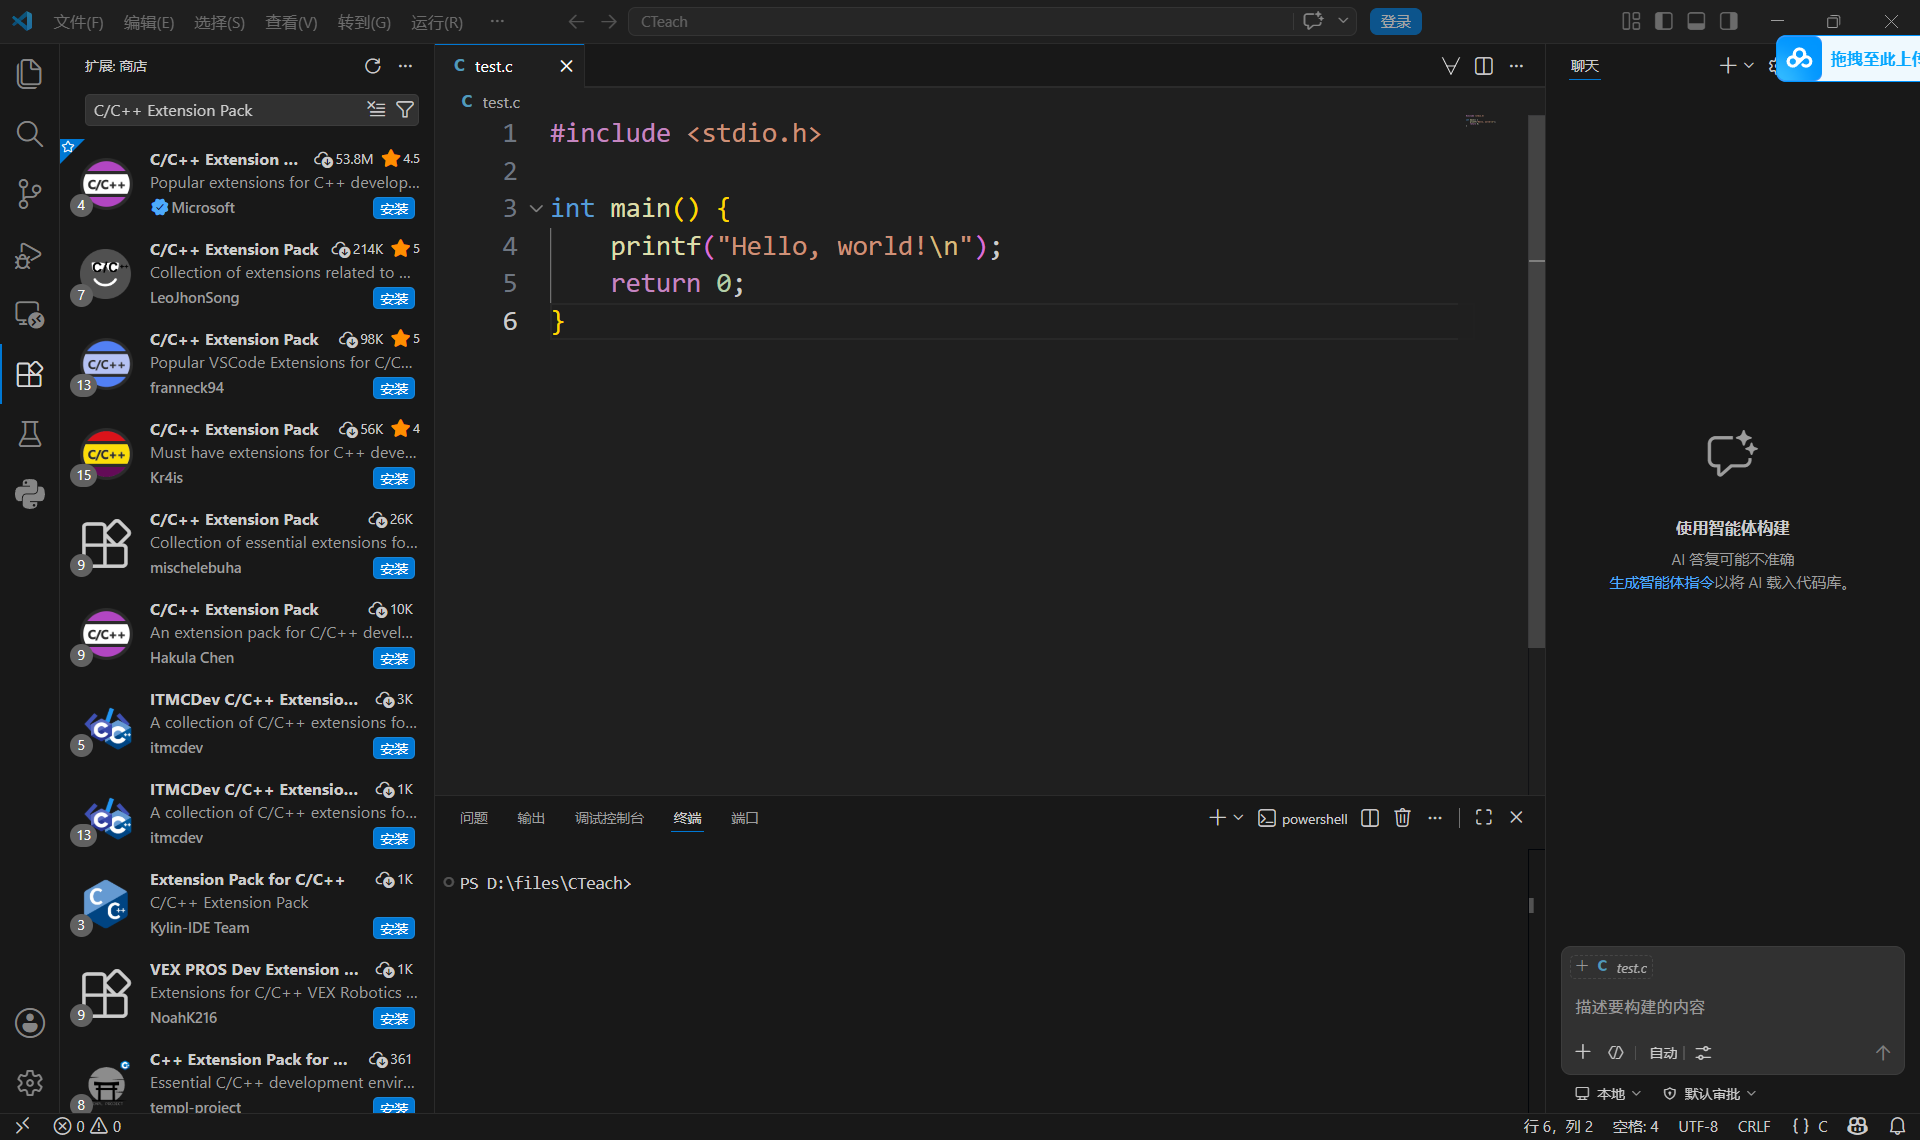Open the 自动 model picker
Screen dimensions: 1920x1140
(1663, 1052)
